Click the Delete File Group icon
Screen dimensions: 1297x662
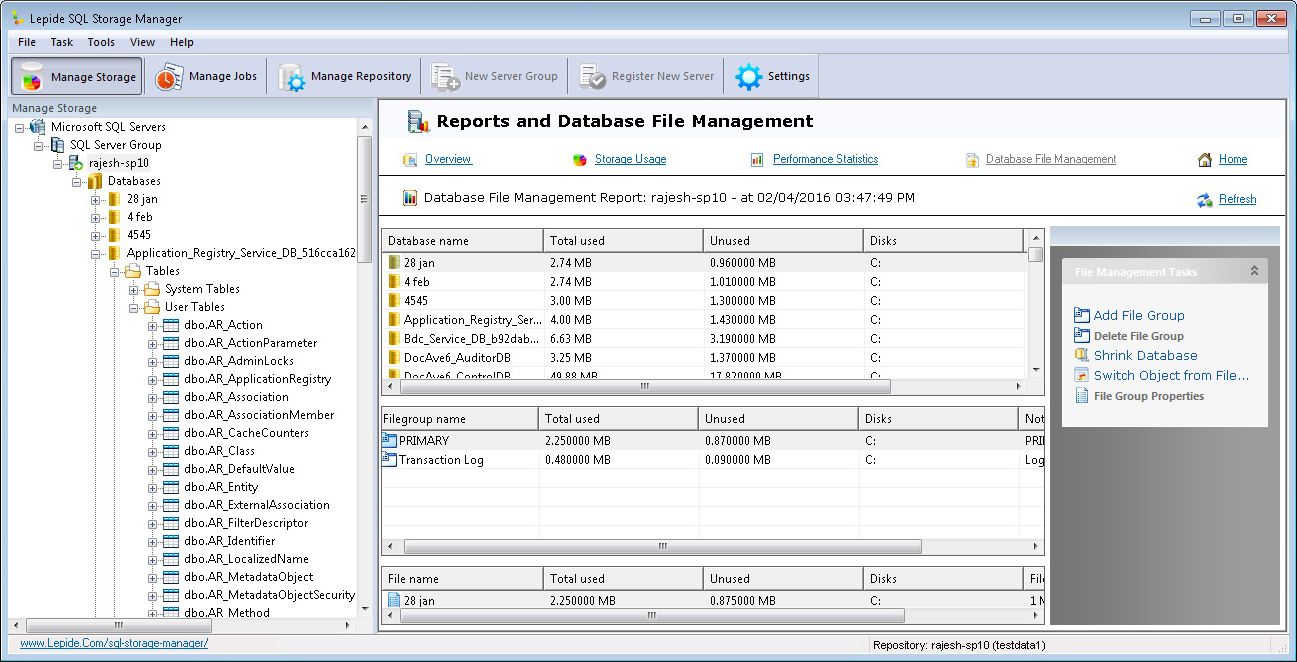pyautogui.click(x=1081, y=335)
